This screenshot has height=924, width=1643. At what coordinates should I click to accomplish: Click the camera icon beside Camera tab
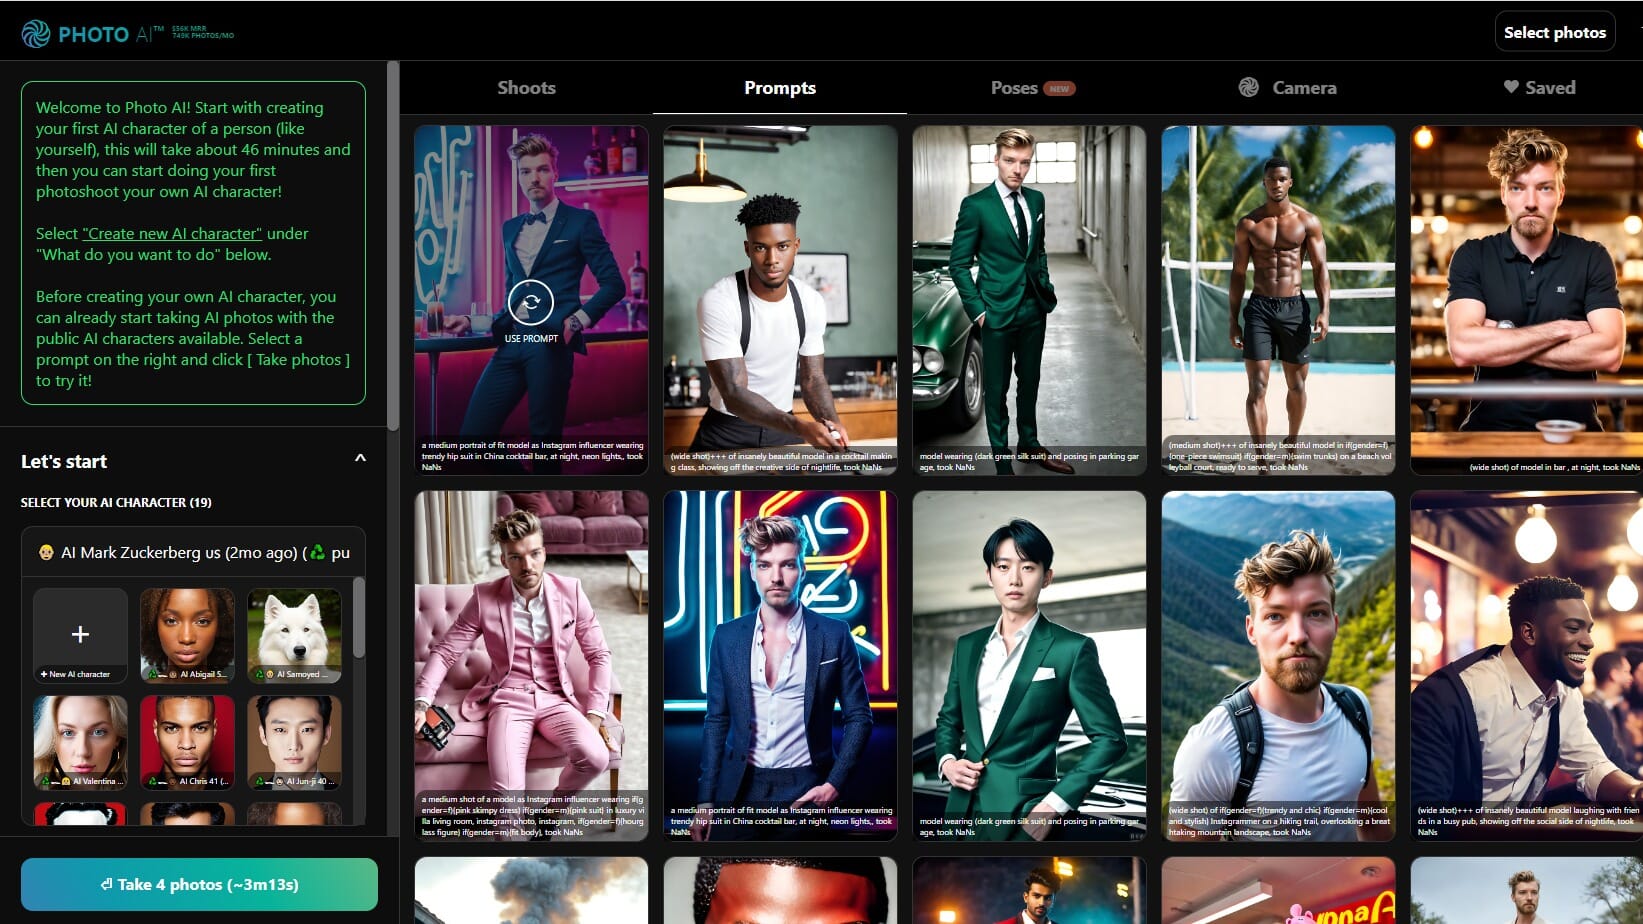pyautogui.click(x=1247, y=87)
